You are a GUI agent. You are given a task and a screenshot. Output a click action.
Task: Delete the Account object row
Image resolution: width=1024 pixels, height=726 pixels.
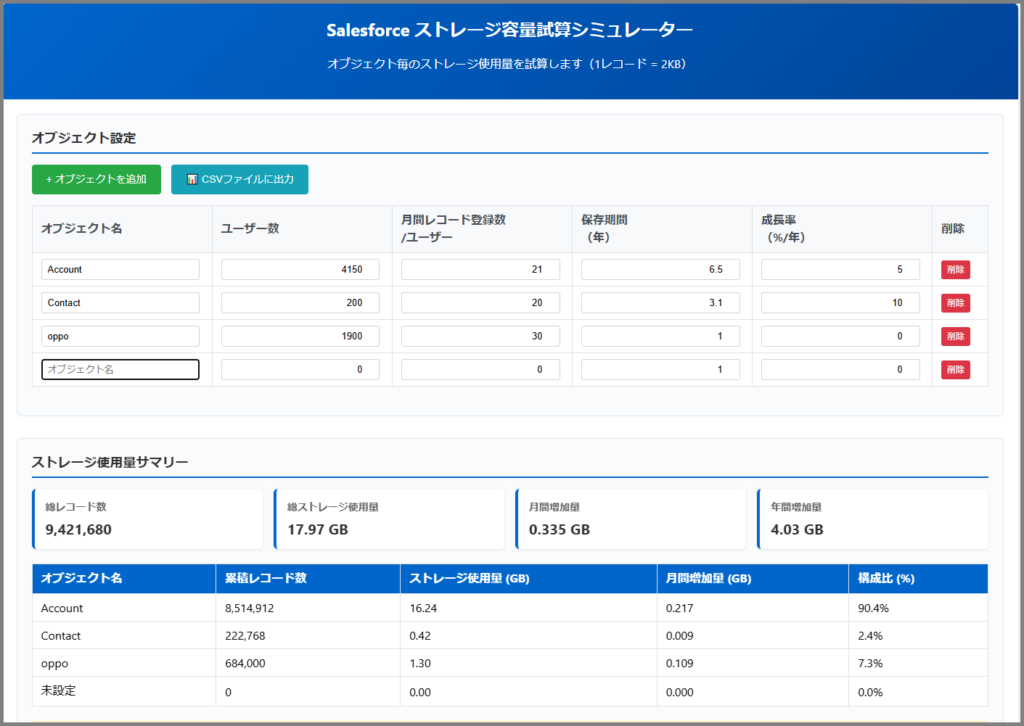tap(954, 270)
